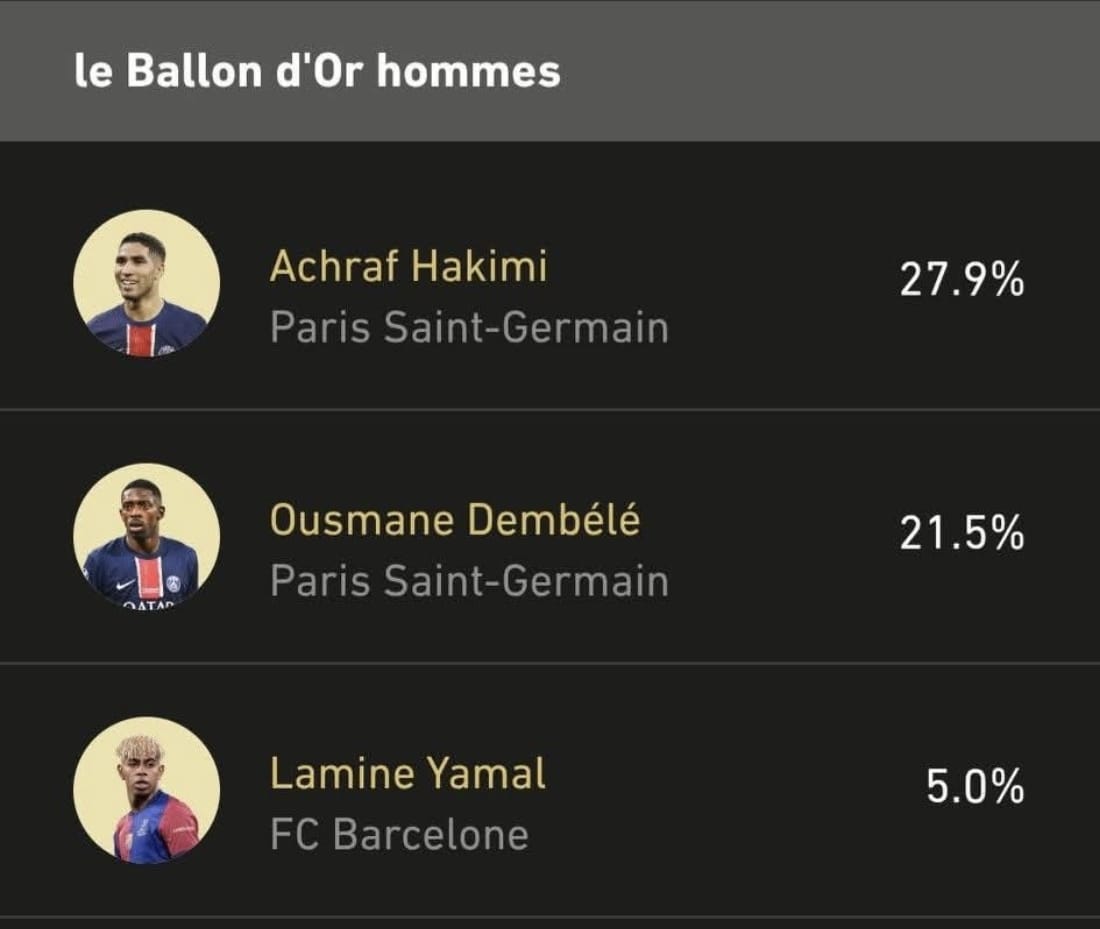Tap the QATAR sponsor text on Dembélé's shirt

tap(147, 604)
